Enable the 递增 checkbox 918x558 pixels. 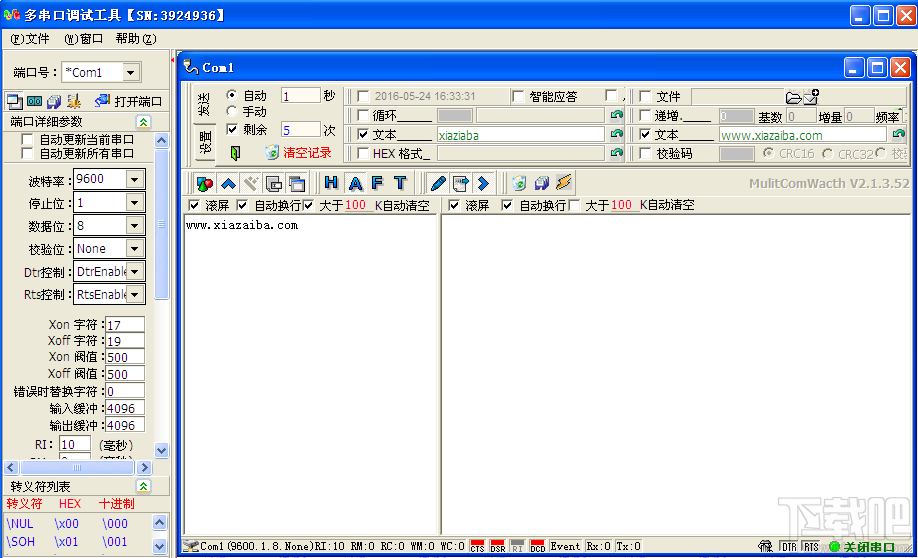(x=645, y=115)
